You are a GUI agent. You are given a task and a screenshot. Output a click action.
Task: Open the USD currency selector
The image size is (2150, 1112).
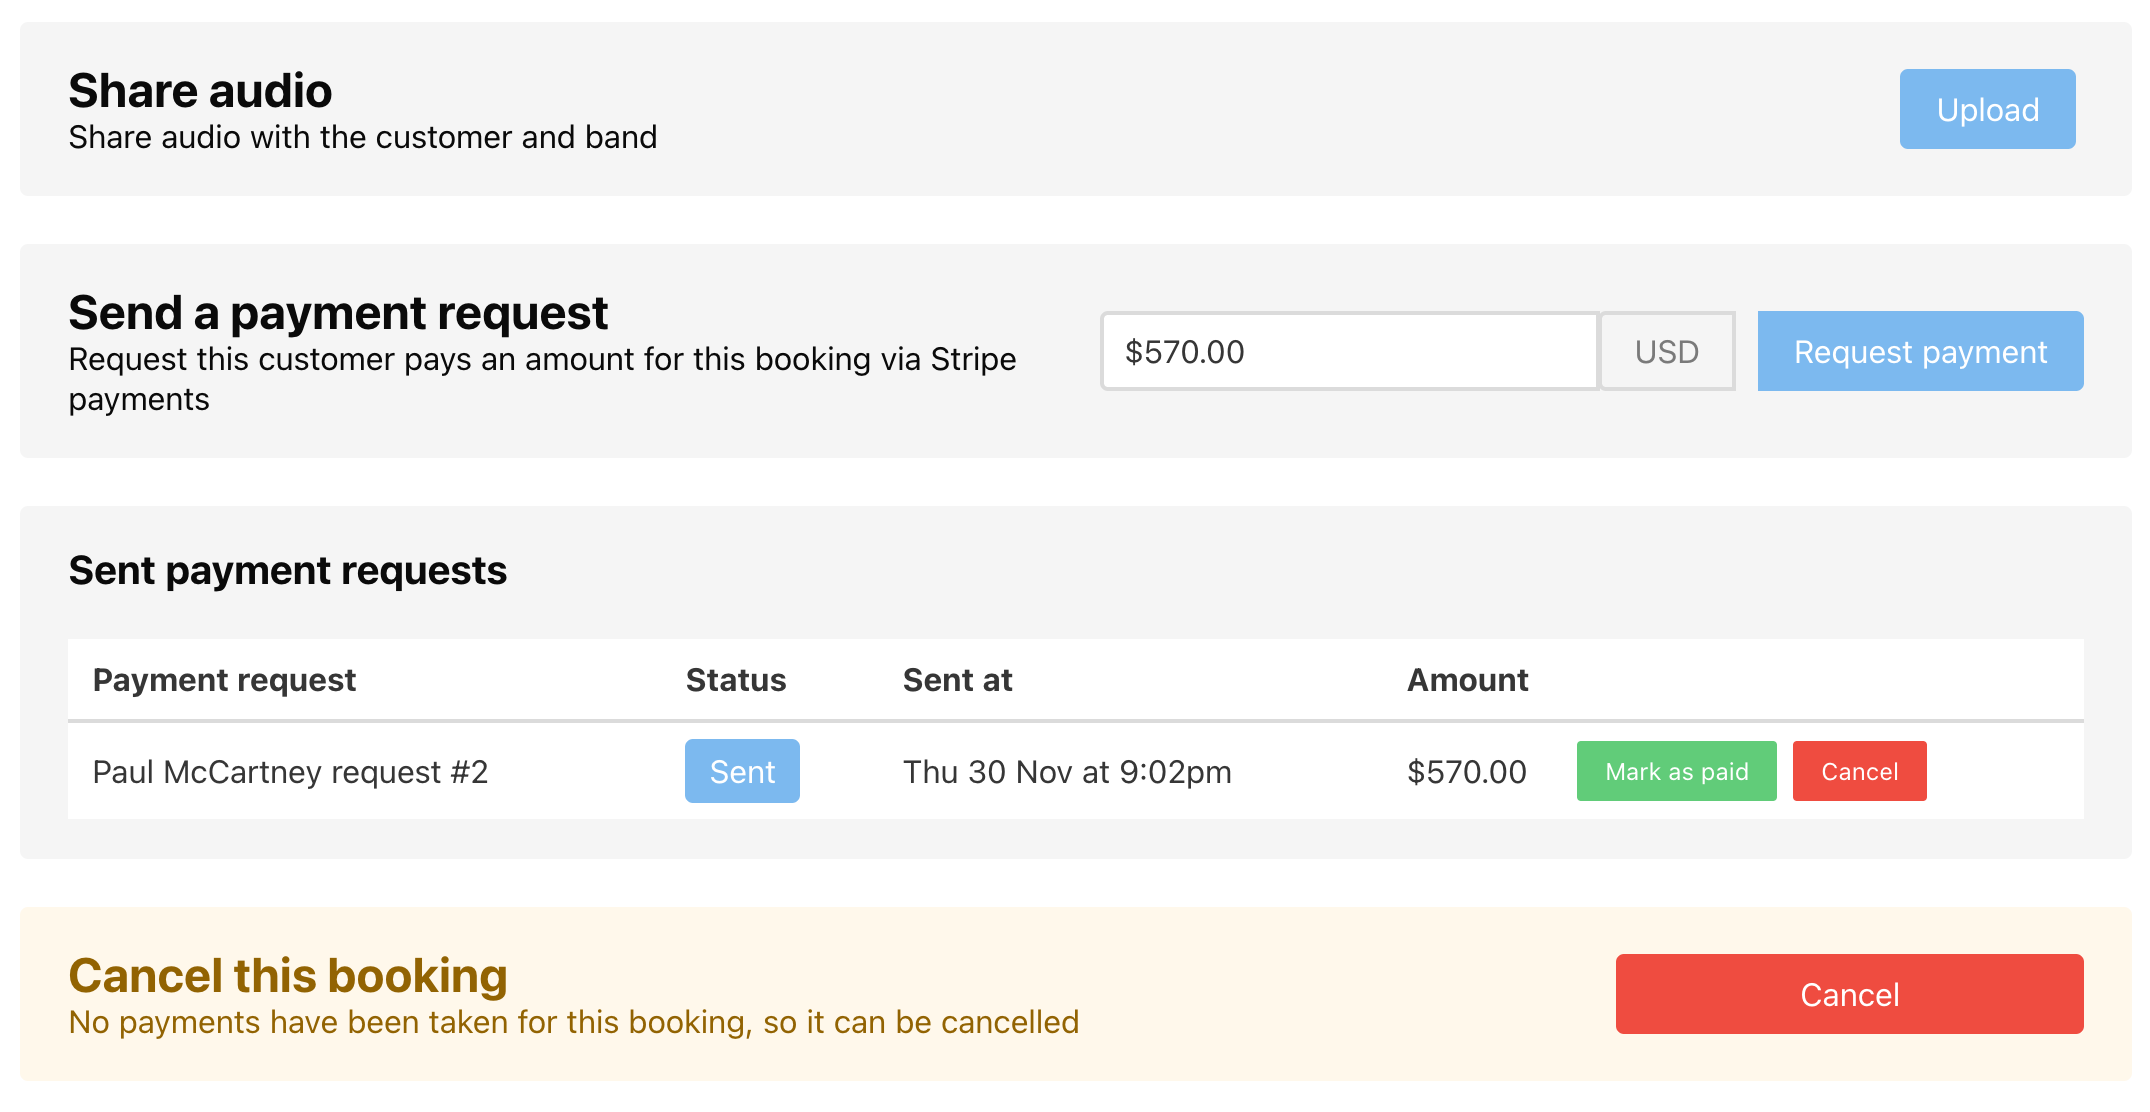click(x=1666, y=351)
